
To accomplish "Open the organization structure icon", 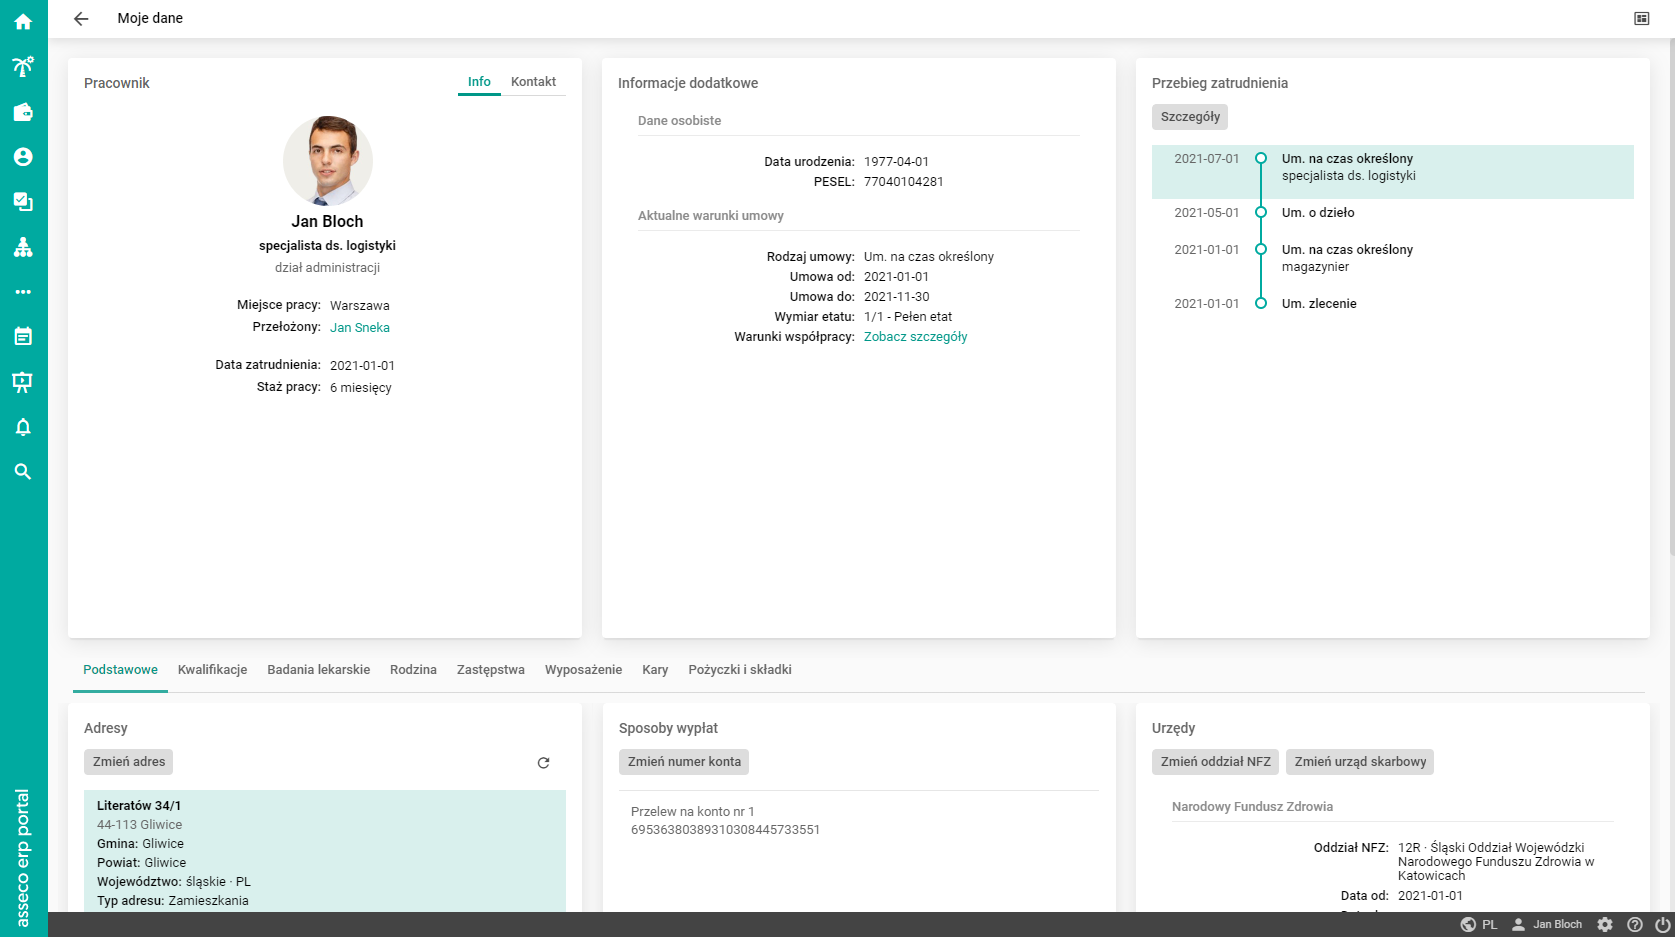I will (x=23, y=247).
